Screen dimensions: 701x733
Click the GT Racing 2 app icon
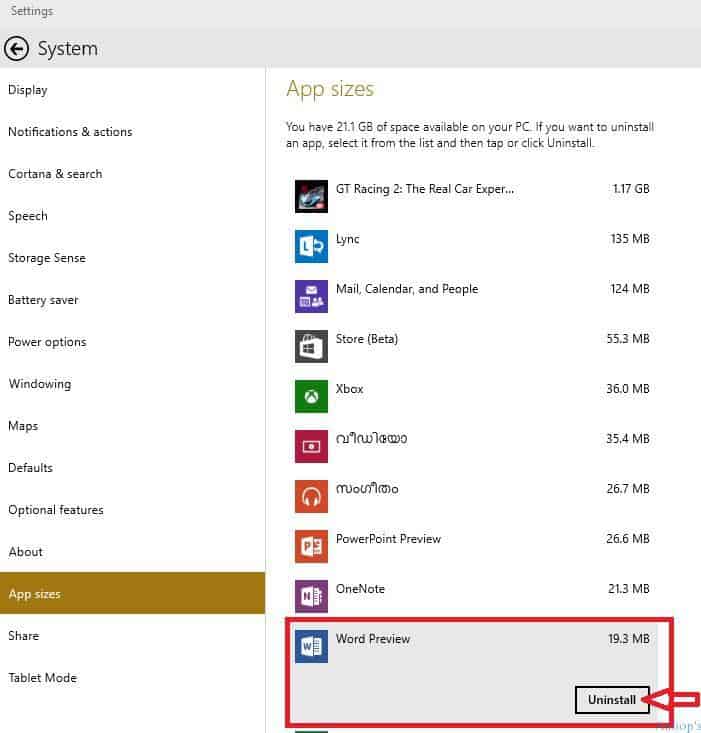pyautogui.click(x=311, y=196)
